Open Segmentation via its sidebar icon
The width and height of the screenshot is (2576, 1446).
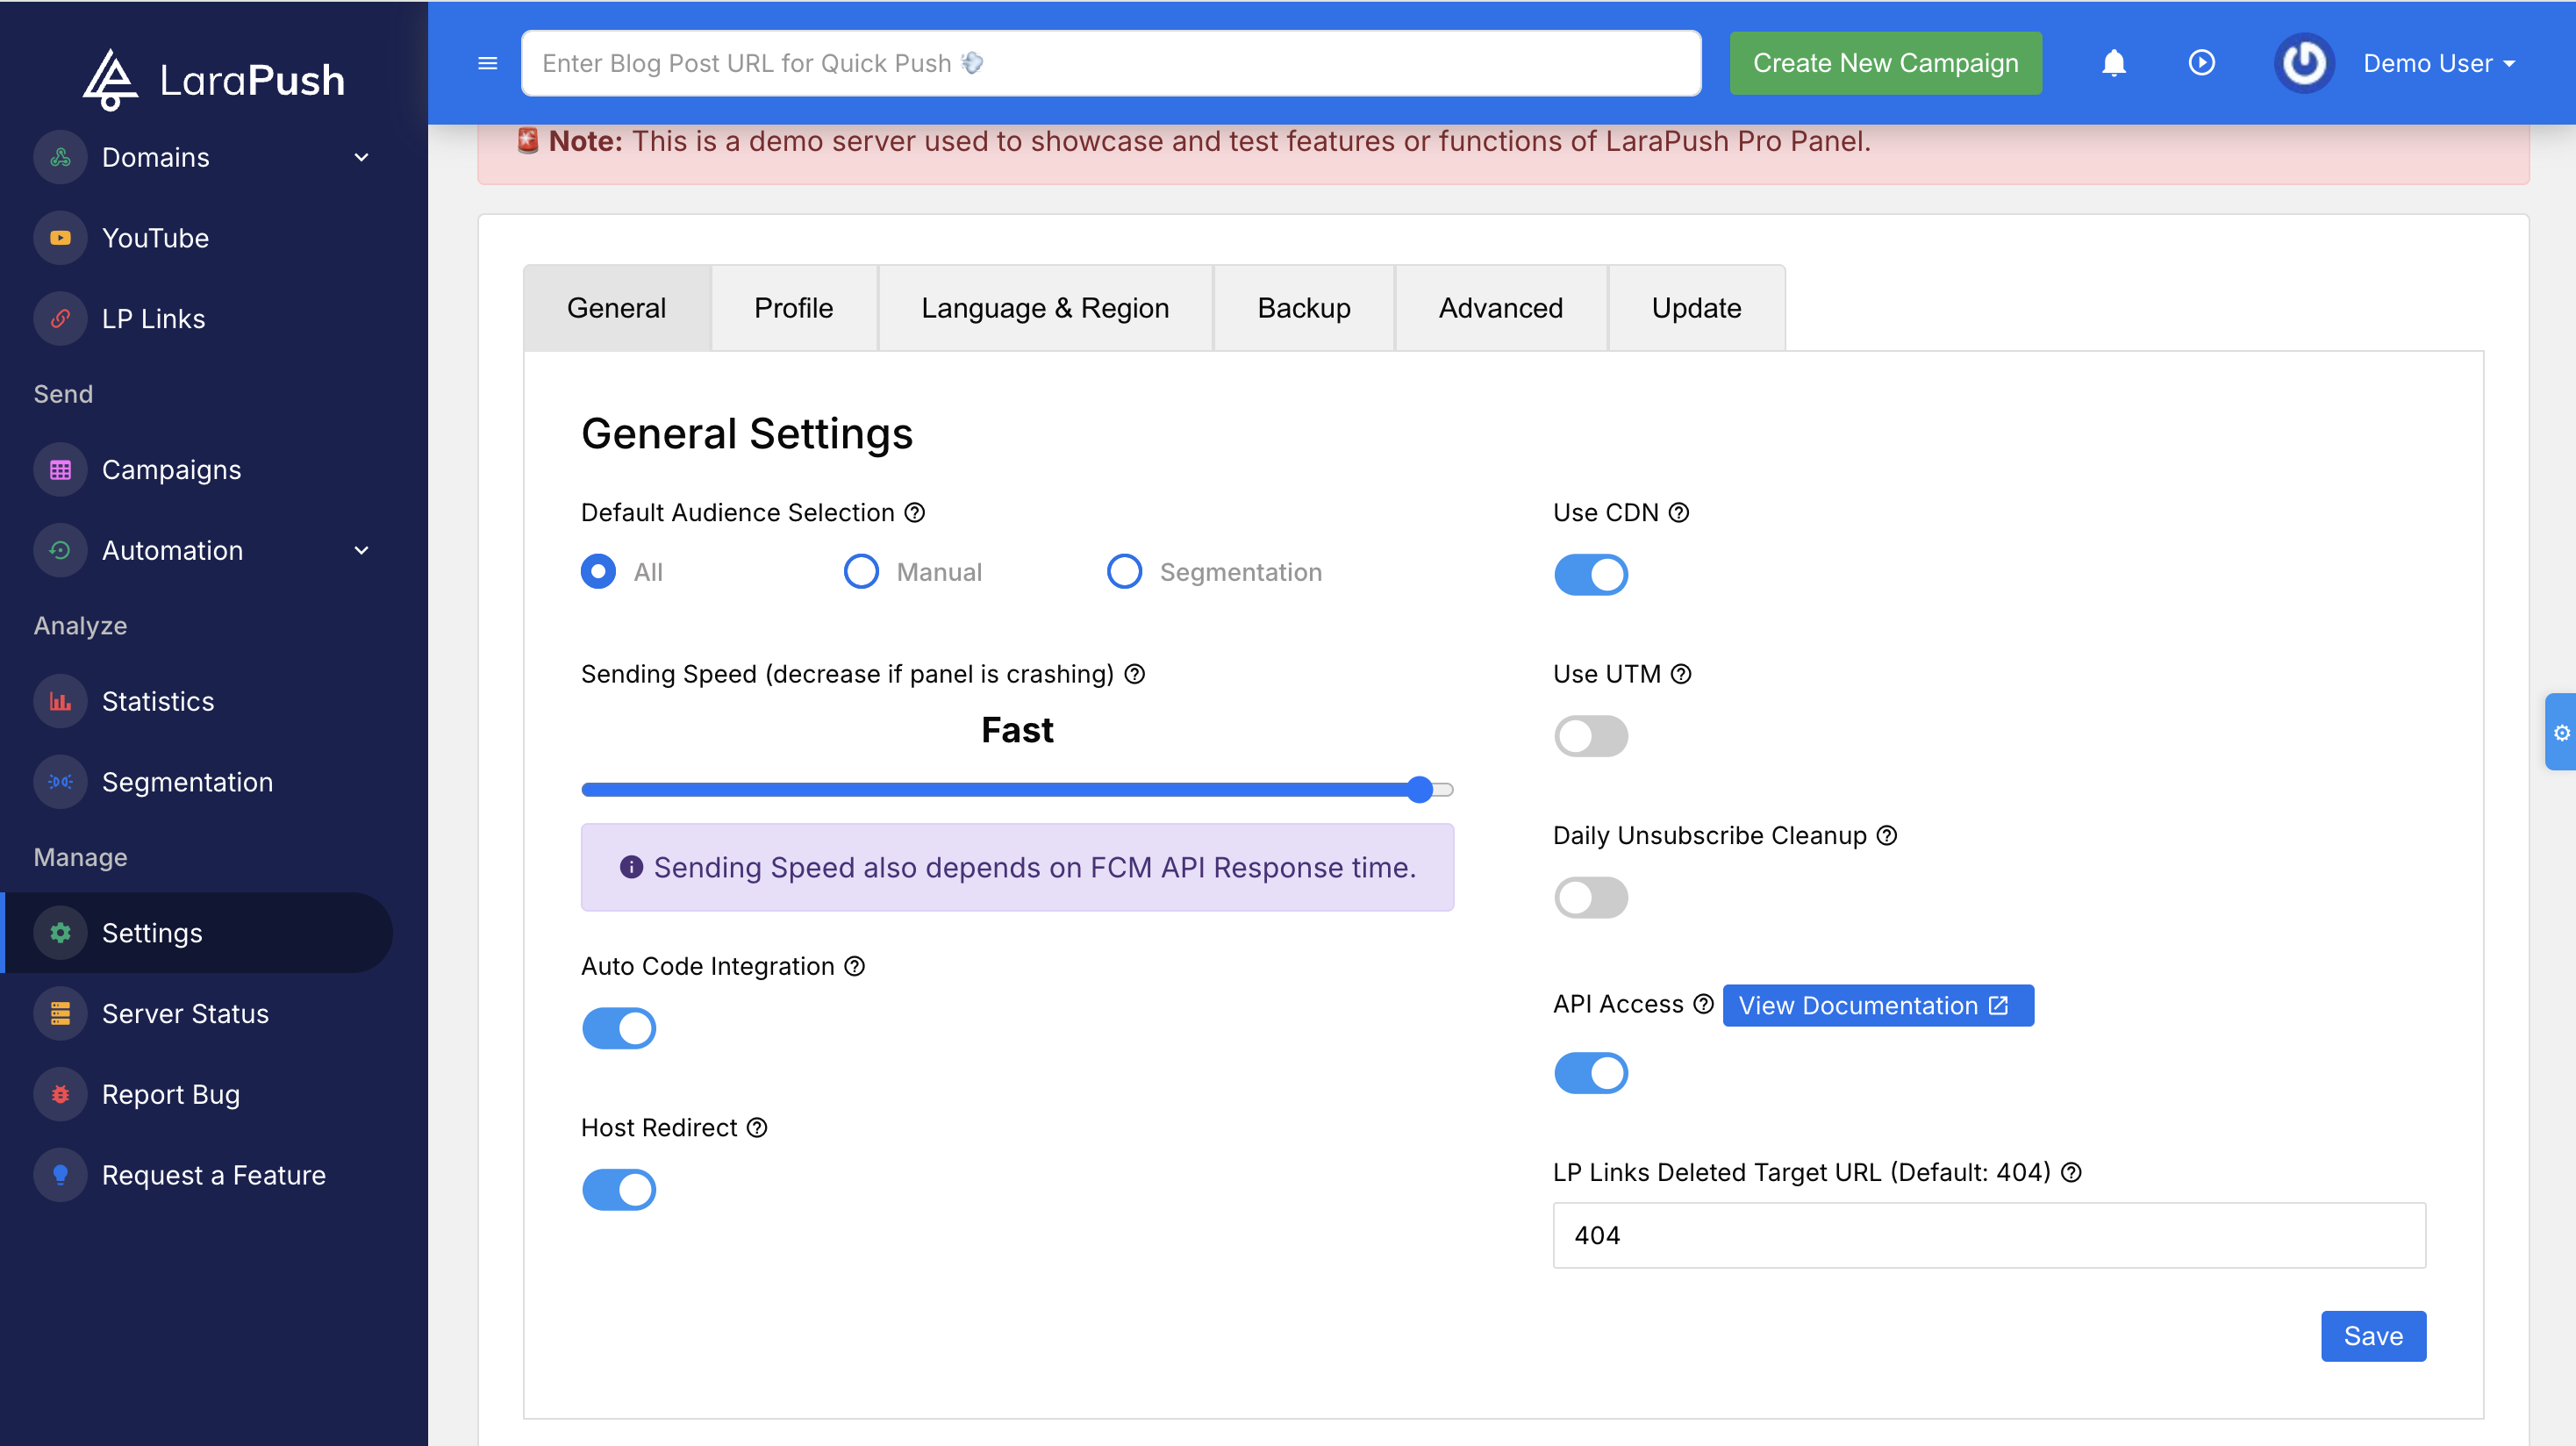pyautogui.click(x=60, y=783)
